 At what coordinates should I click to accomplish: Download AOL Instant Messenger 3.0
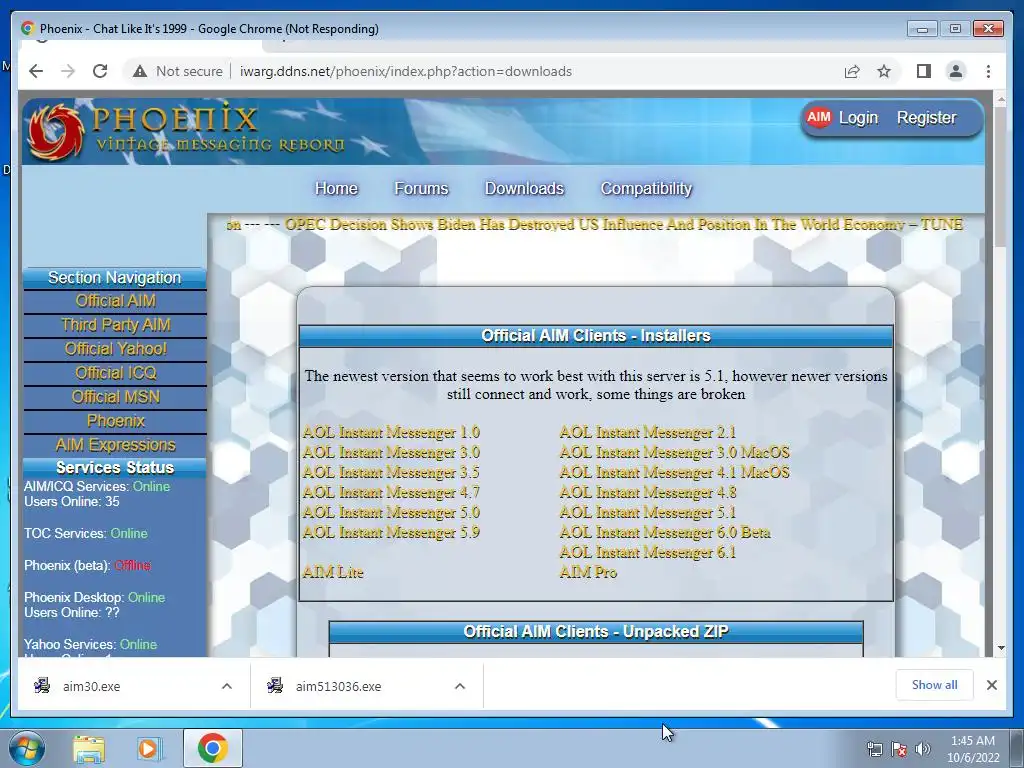pyautogui.click(x=391, y=453)
